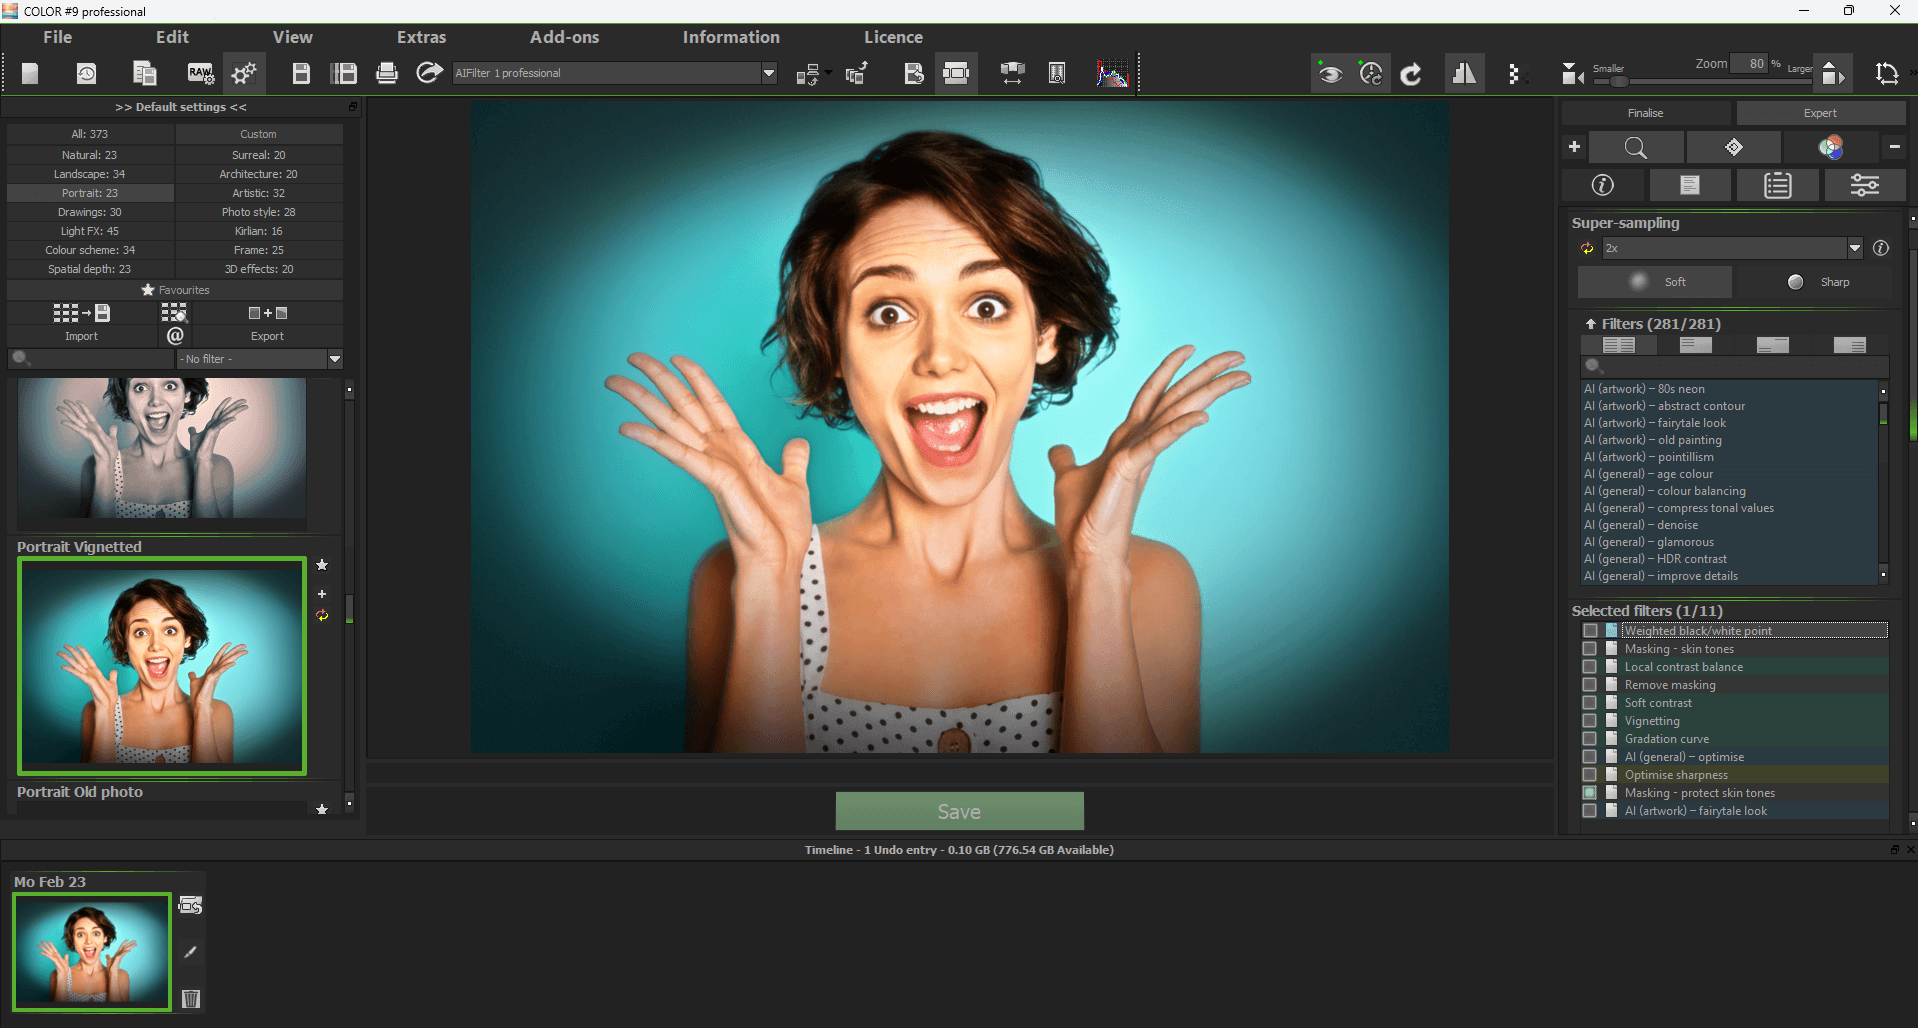Toggle Remove masking checkbox

click(x=1590, y=685)
